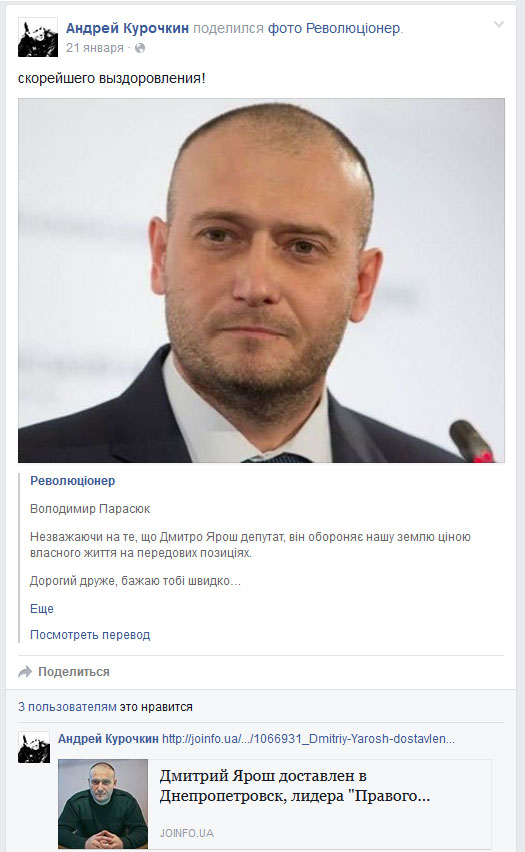The width and height of the screenshot is (525, 852).
Task: Open commenter name Андрей Курочкин link
Action: (x=108, y=739)
